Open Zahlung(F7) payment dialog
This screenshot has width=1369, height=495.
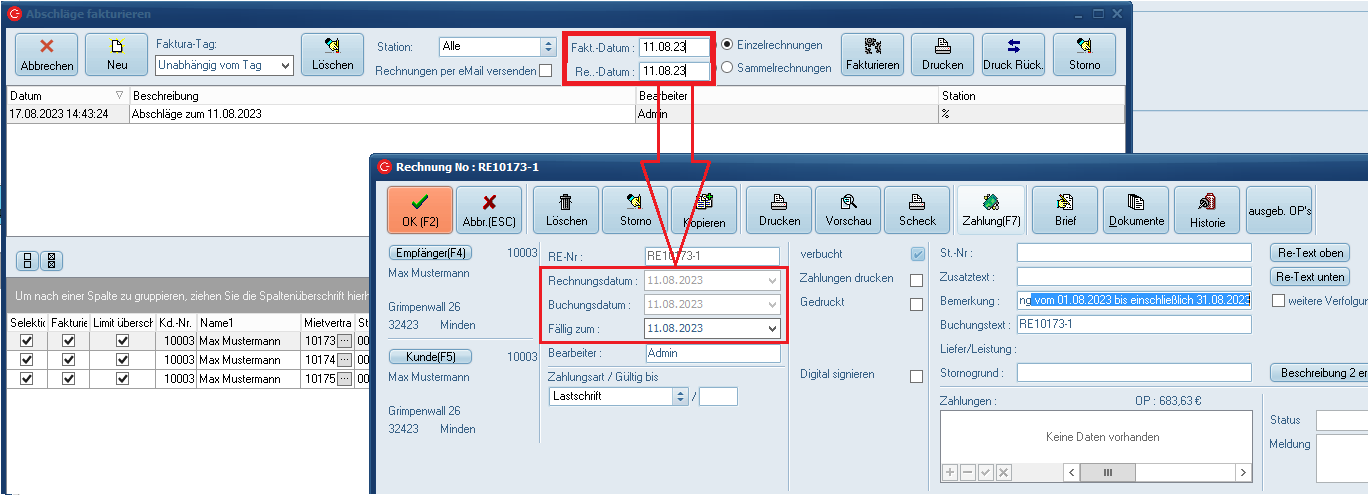[990, 210]
